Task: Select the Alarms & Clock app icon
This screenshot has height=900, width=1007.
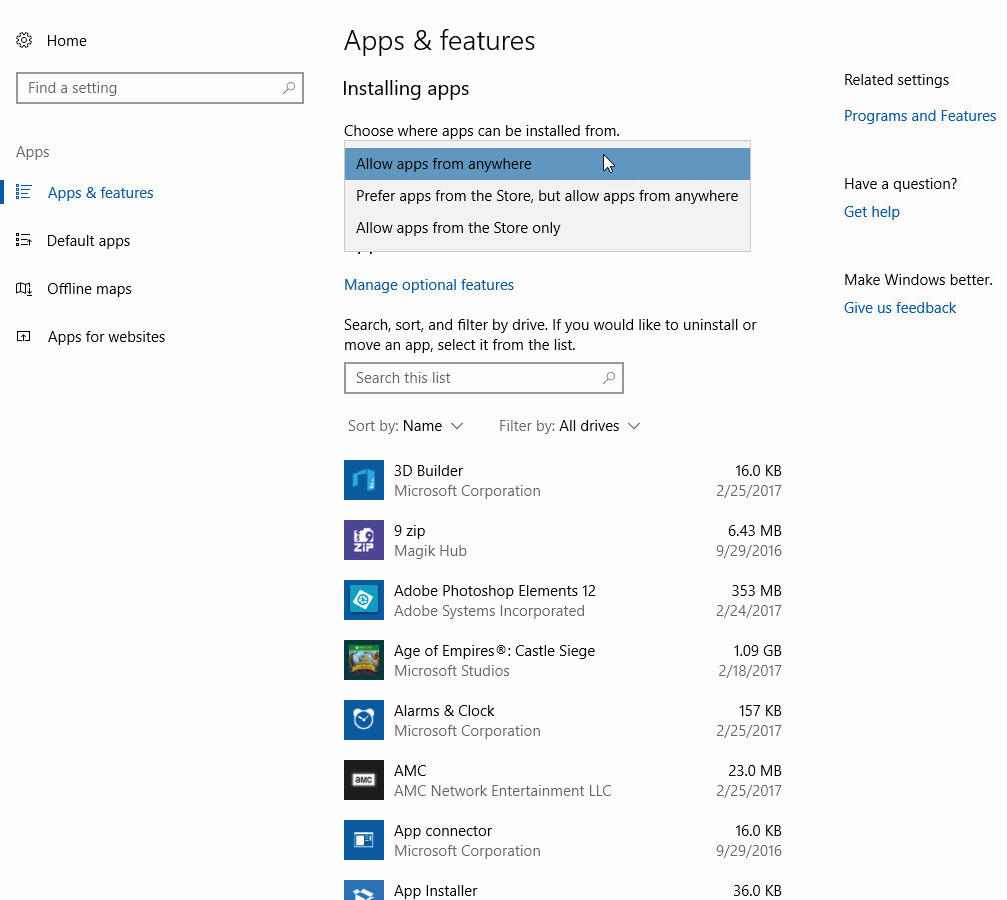Action: pyautogui.click(x=363, y=719)
